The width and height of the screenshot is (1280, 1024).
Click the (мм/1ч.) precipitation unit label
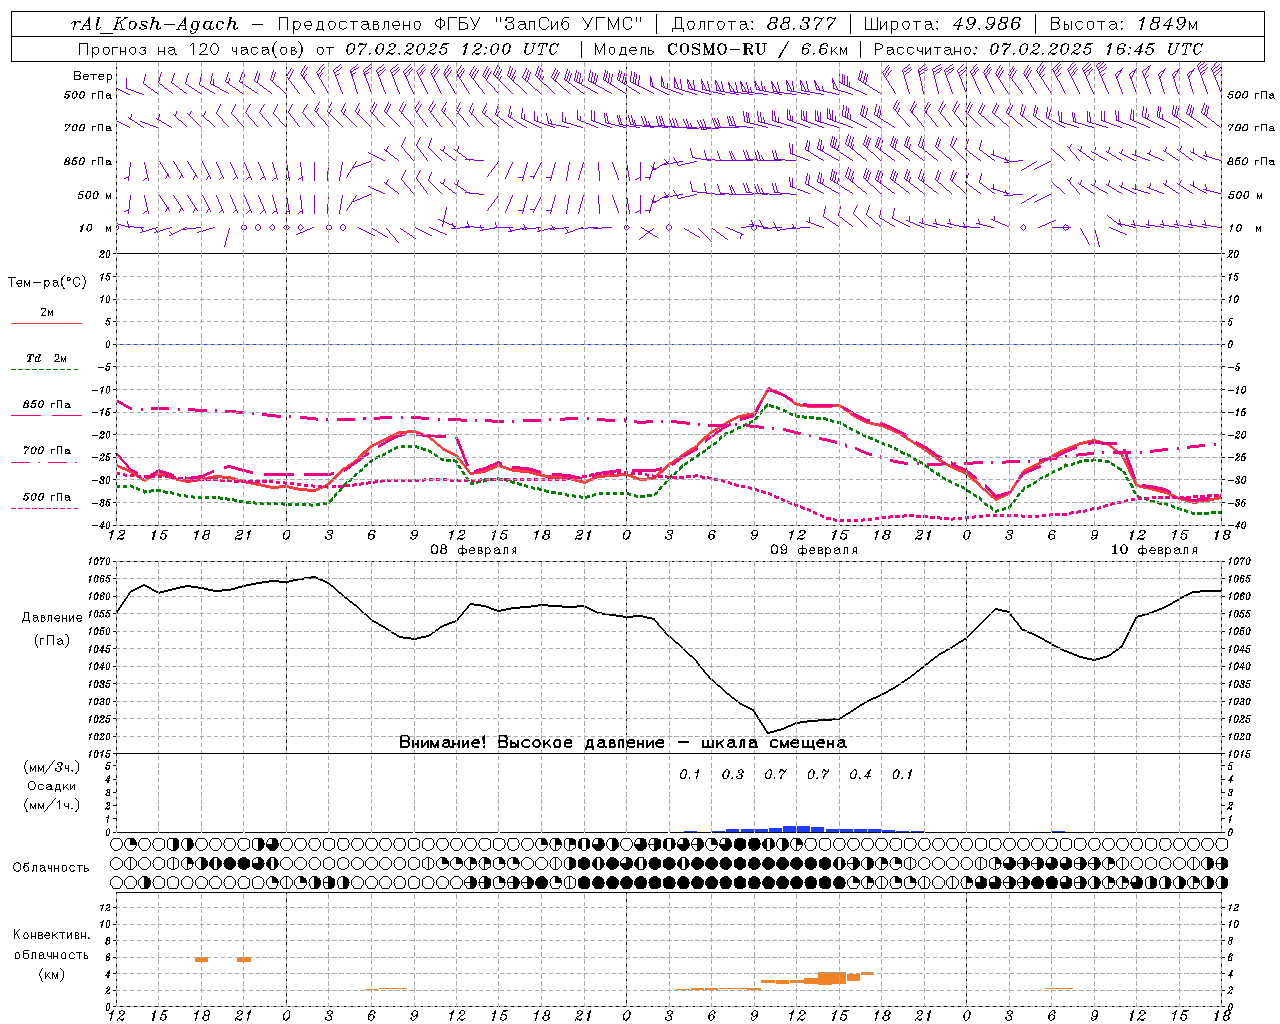[x=52, y=804]
